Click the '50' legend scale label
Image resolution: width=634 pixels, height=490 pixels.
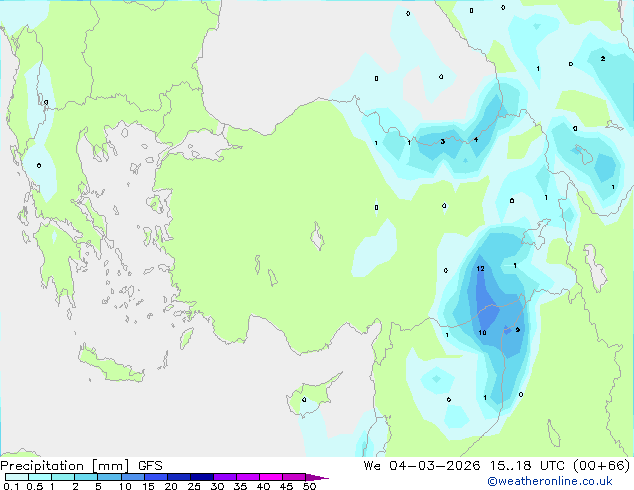point(309,486)
